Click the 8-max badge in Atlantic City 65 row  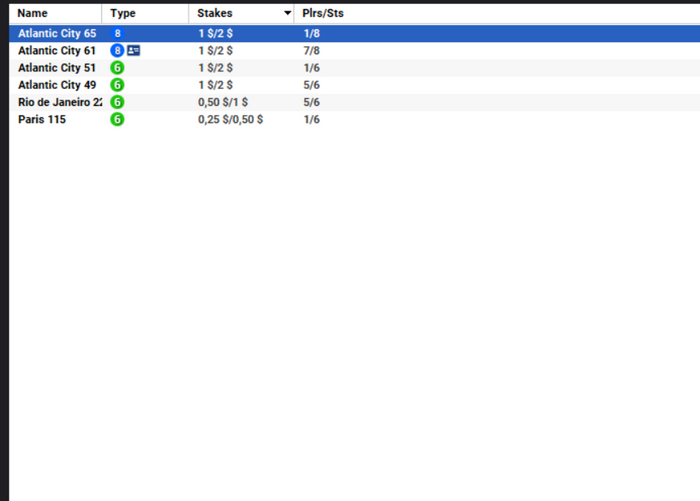(117, 33)
